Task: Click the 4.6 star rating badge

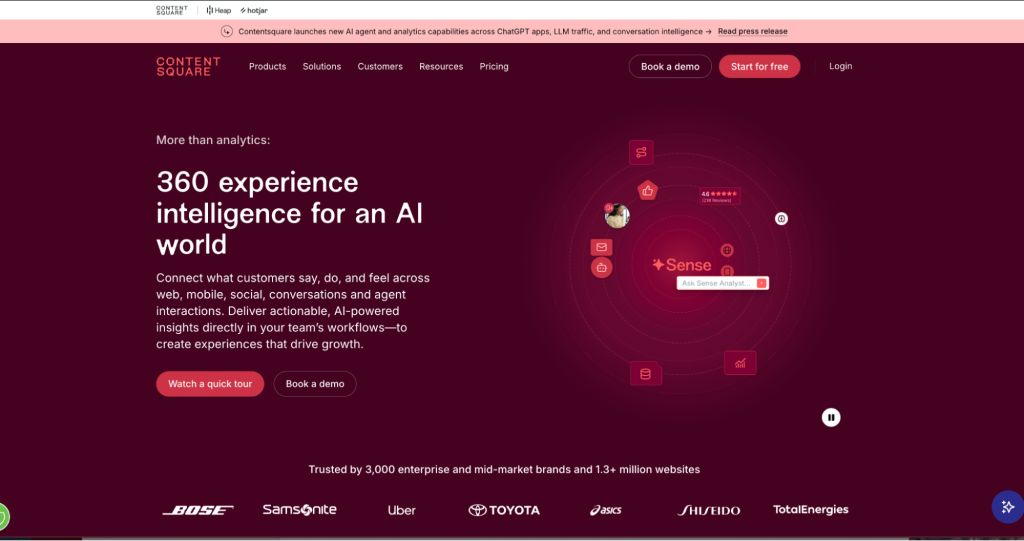Action: tap(720, 196)
